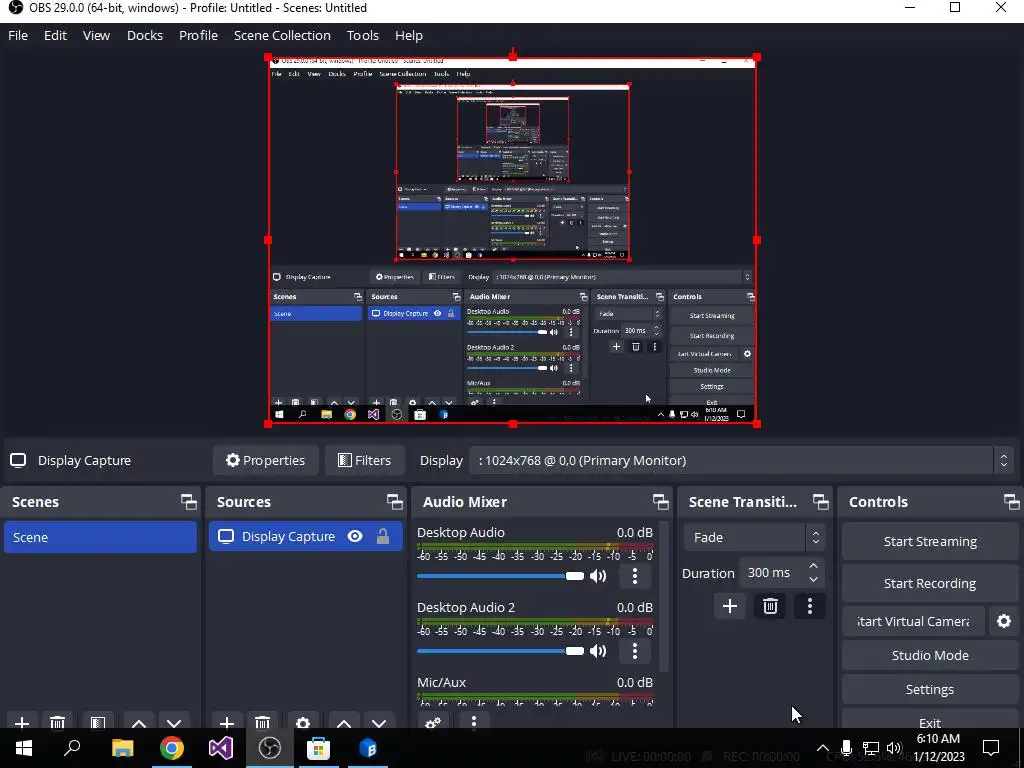Add a new scene with plus icon
Screen dimensions: 1024x768
tap(22, 722)
